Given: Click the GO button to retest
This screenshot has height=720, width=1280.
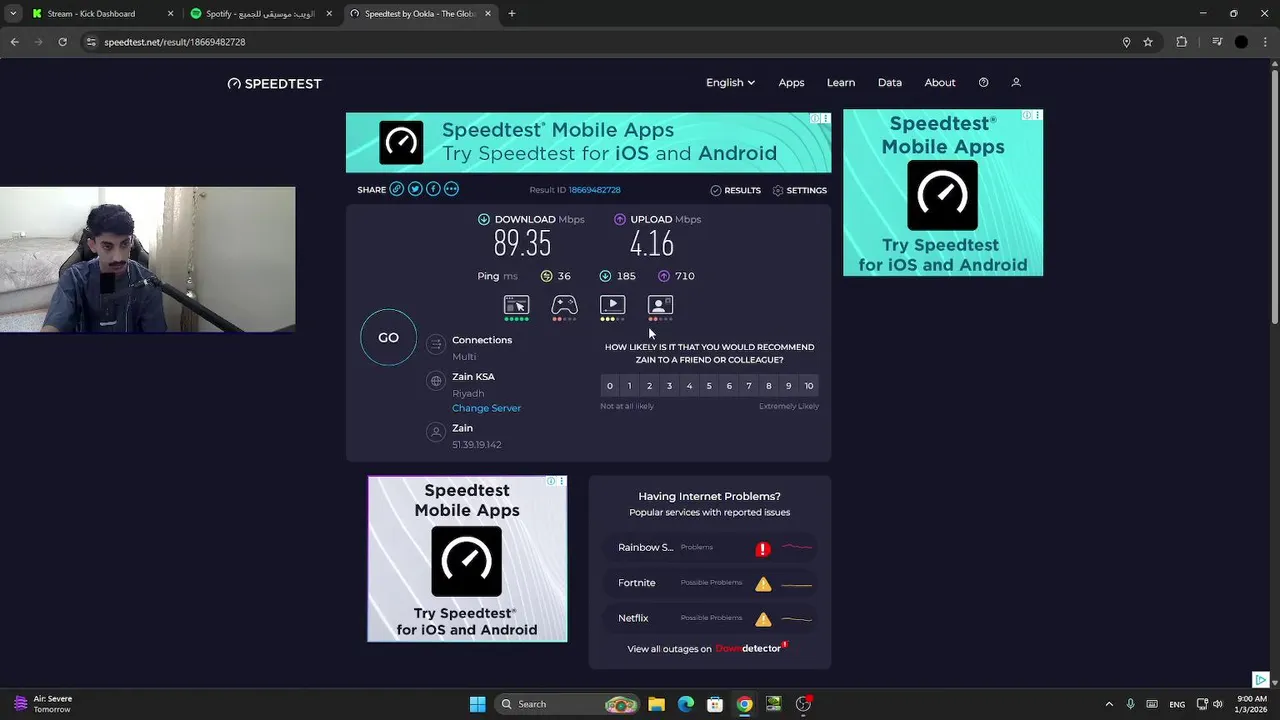Looking at the screenshot, I should tap(388, 338).
